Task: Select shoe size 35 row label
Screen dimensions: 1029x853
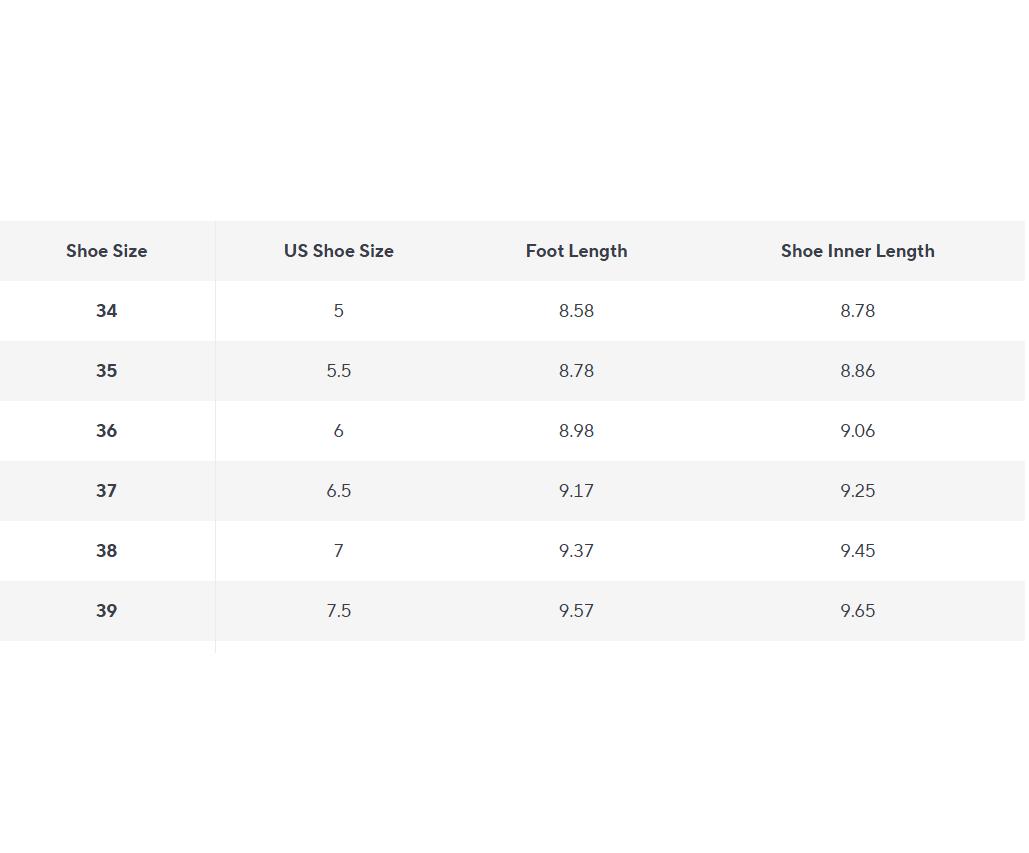Action: pyautogui.click(x=106, y=371)
